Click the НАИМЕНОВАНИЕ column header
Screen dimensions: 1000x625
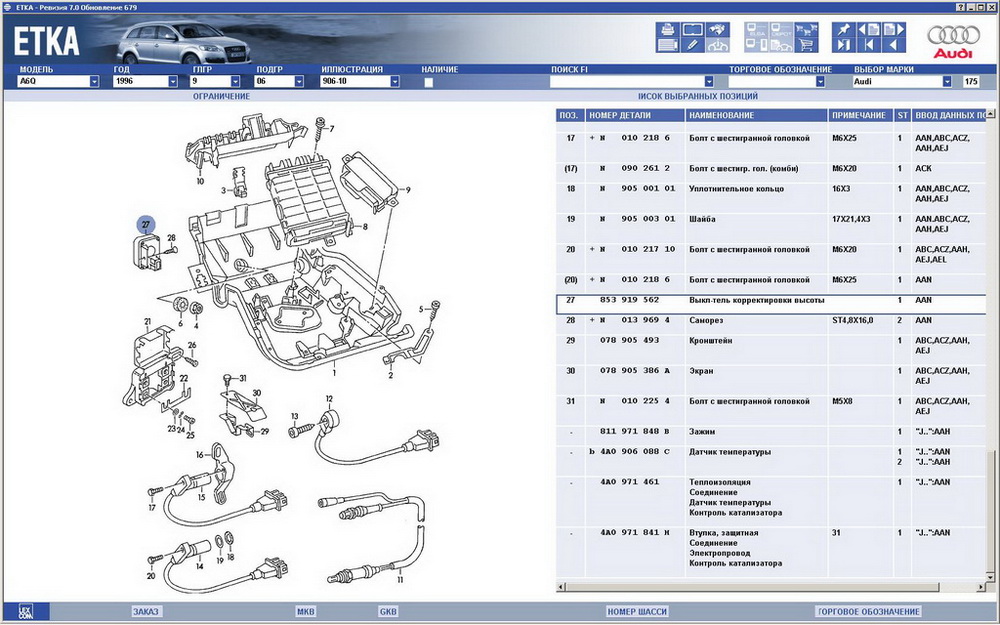tap(756, 115)
